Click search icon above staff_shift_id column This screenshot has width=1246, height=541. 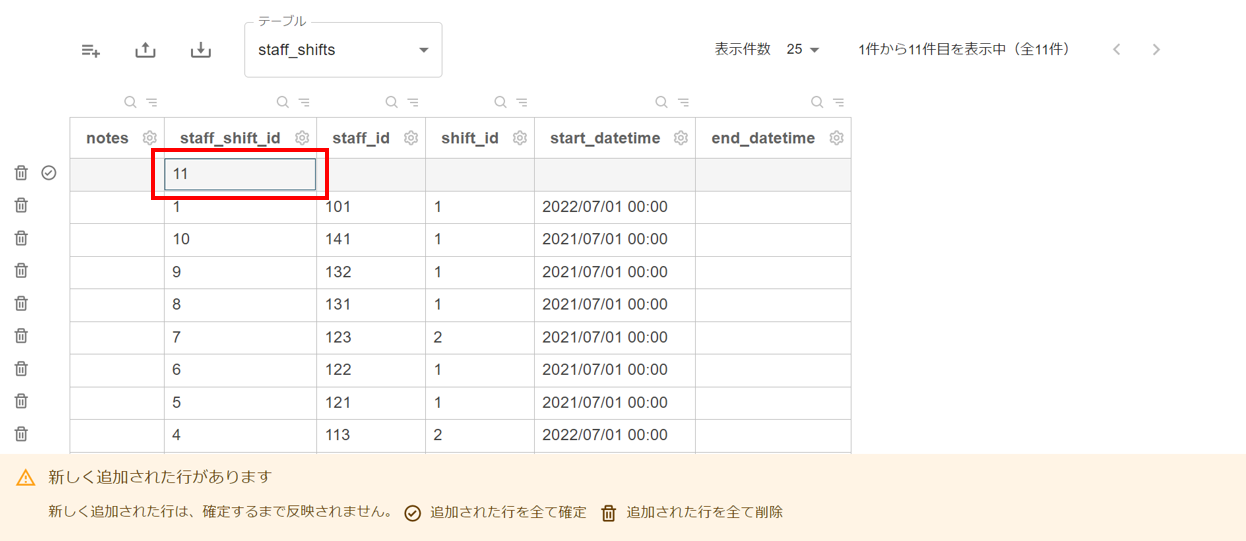click(x=283, y=102)
